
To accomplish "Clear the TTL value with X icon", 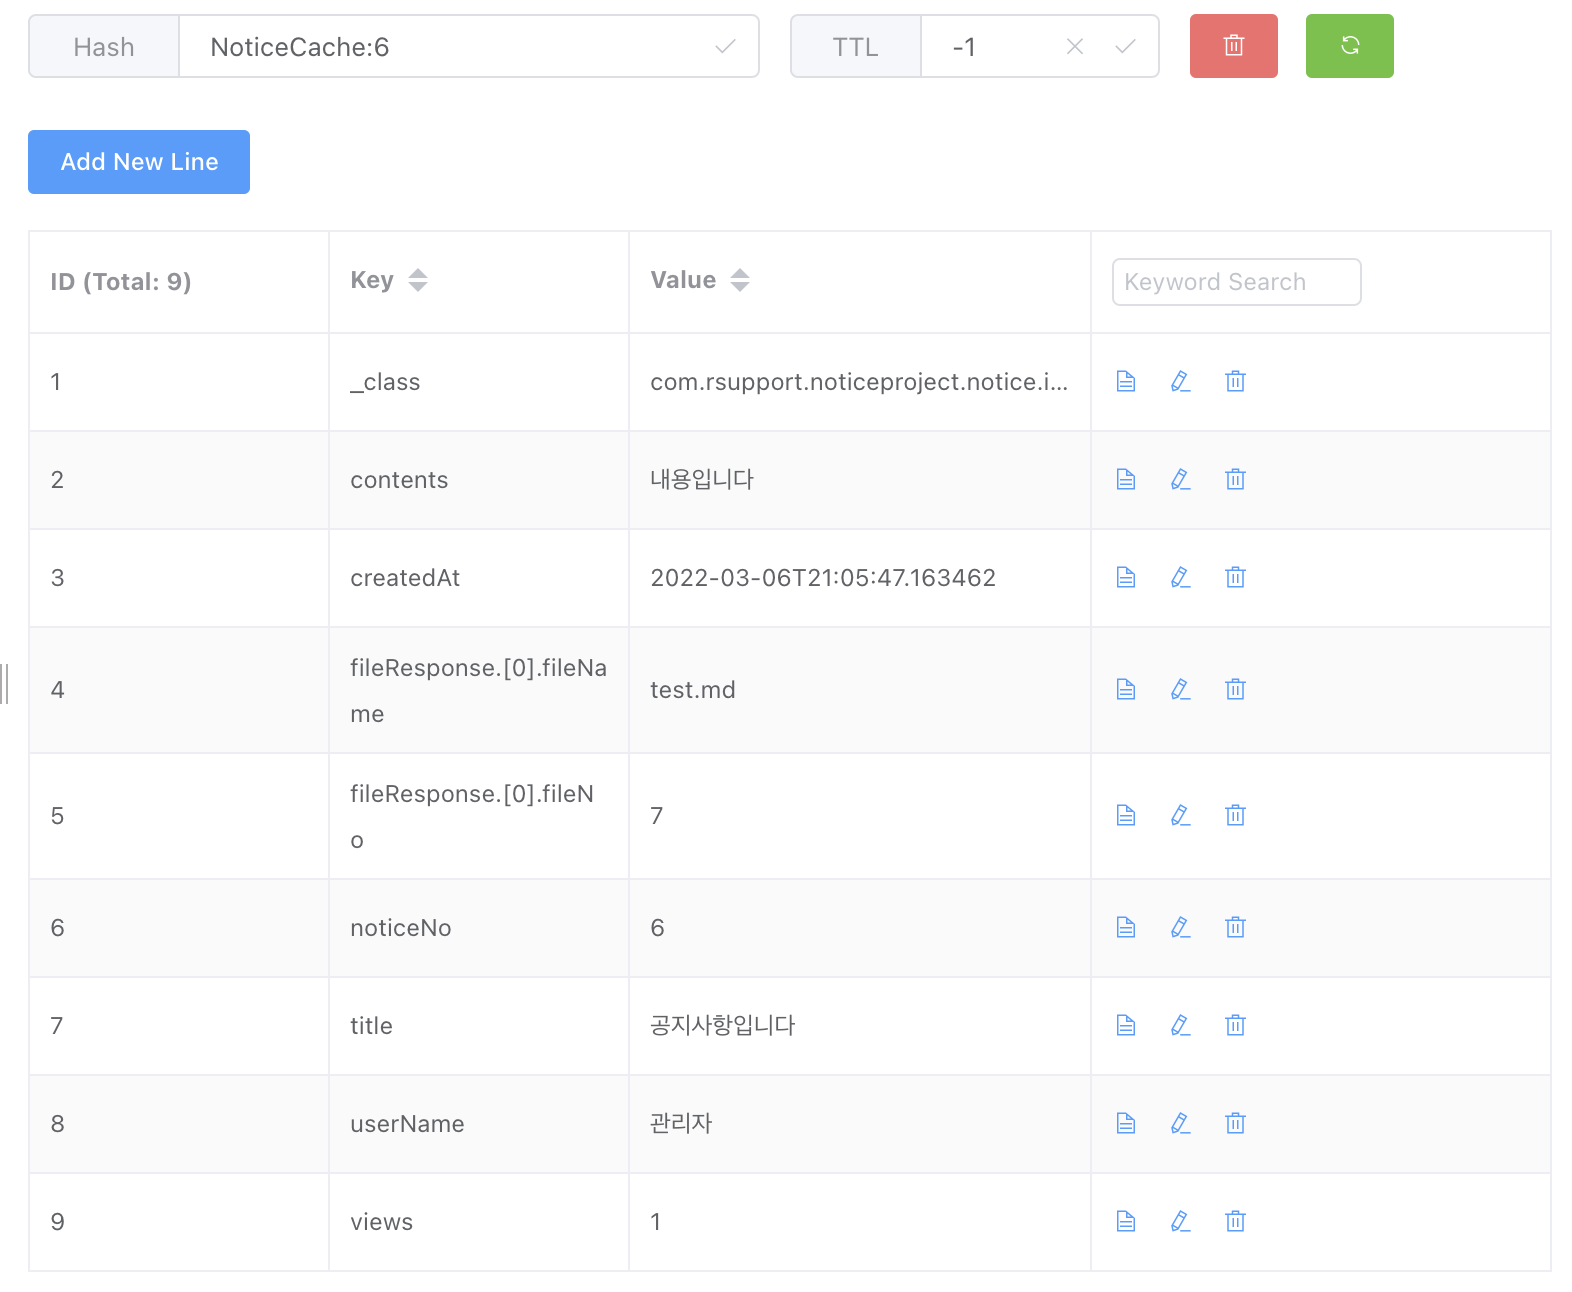I will (1075, 46).
